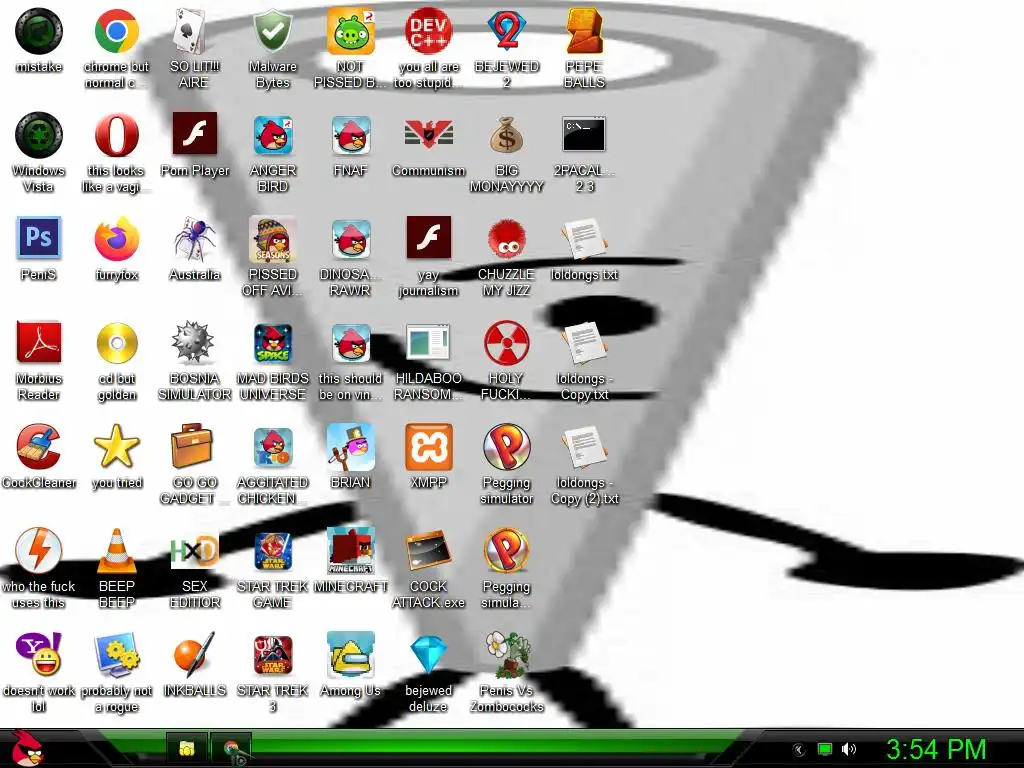The width and height of the screenshot is (1024, 768).
Task: Open the folder button on the taskbar
Action: pos(187,748)
